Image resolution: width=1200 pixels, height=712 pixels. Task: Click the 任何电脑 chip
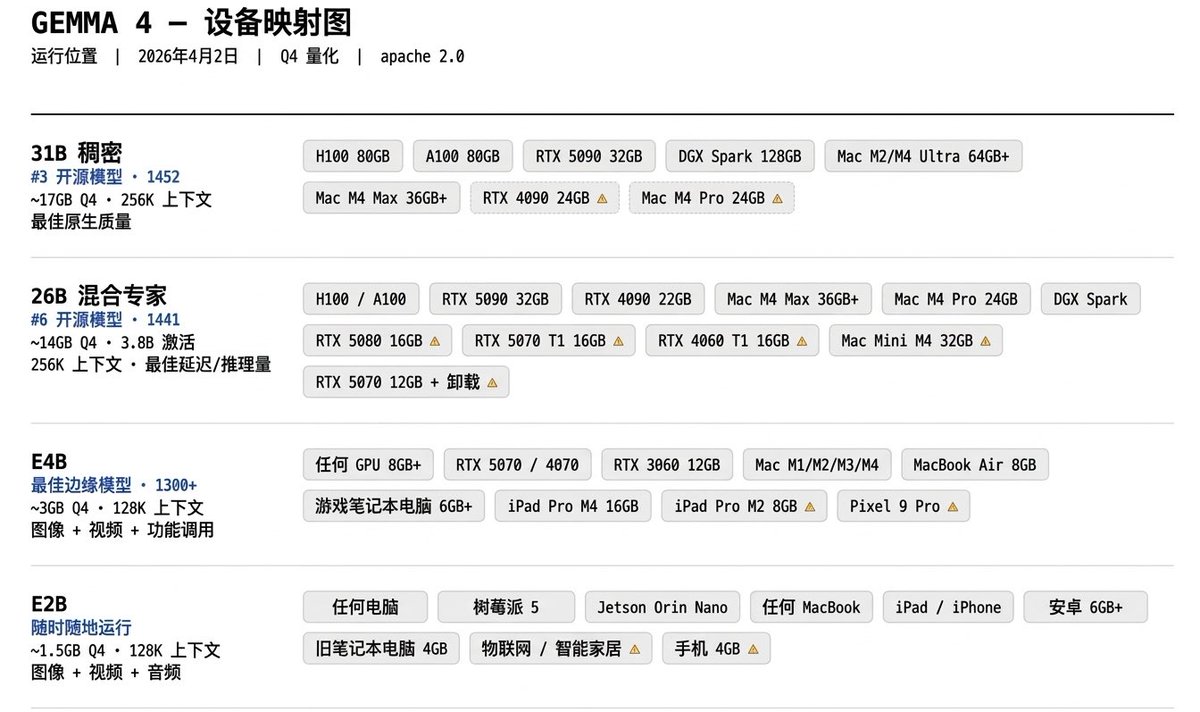coord(365,607)
